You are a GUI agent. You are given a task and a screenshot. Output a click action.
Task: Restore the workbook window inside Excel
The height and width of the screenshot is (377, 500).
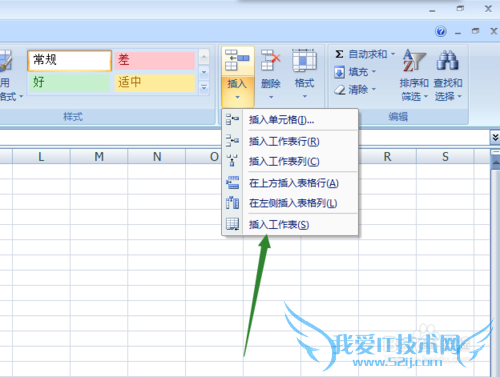click(x=476, y=31)
